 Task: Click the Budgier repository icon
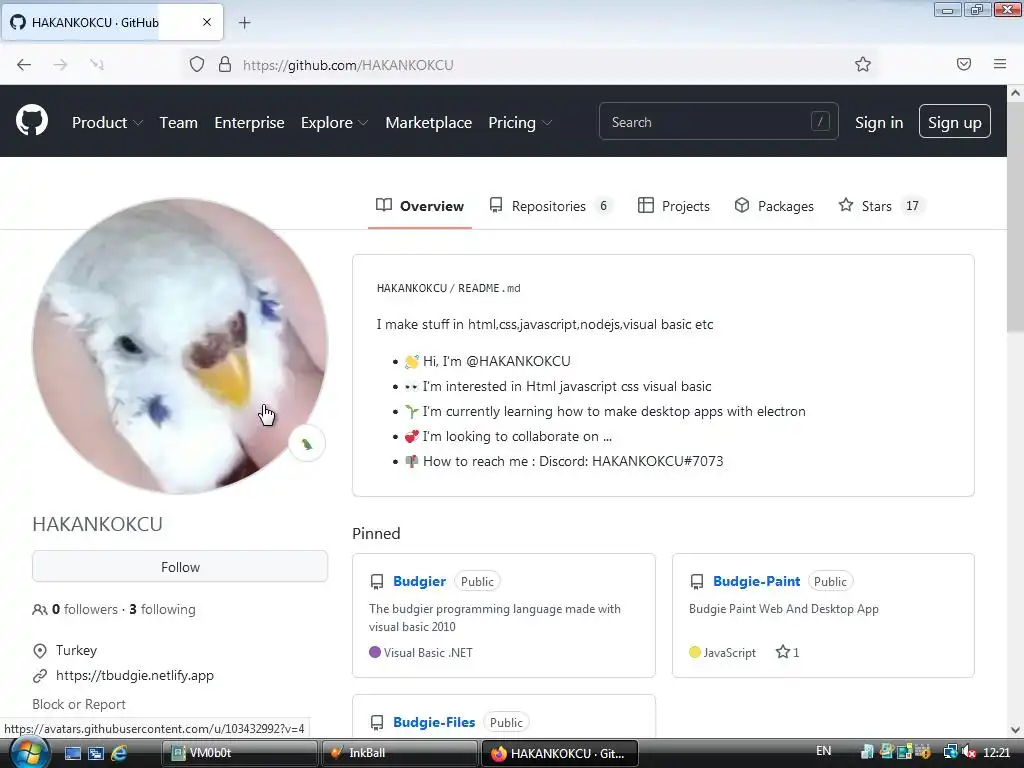[x=376, y=581]
